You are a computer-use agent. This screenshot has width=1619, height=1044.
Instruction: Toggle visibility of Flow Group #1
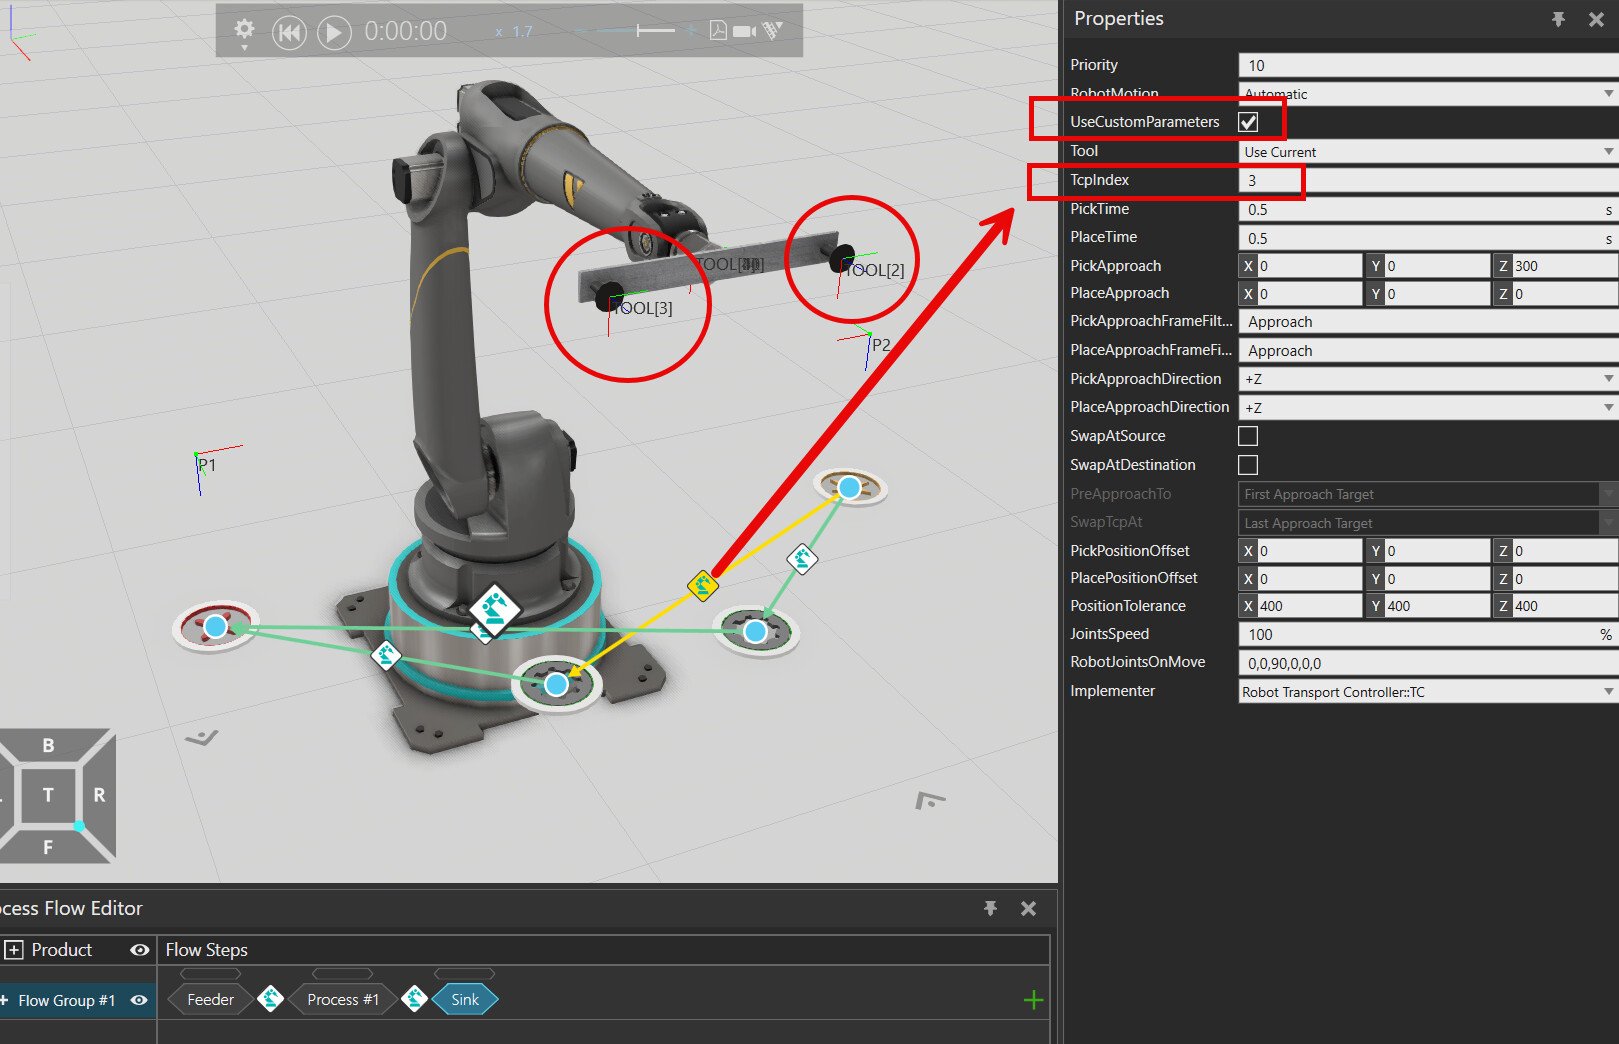139,1000
